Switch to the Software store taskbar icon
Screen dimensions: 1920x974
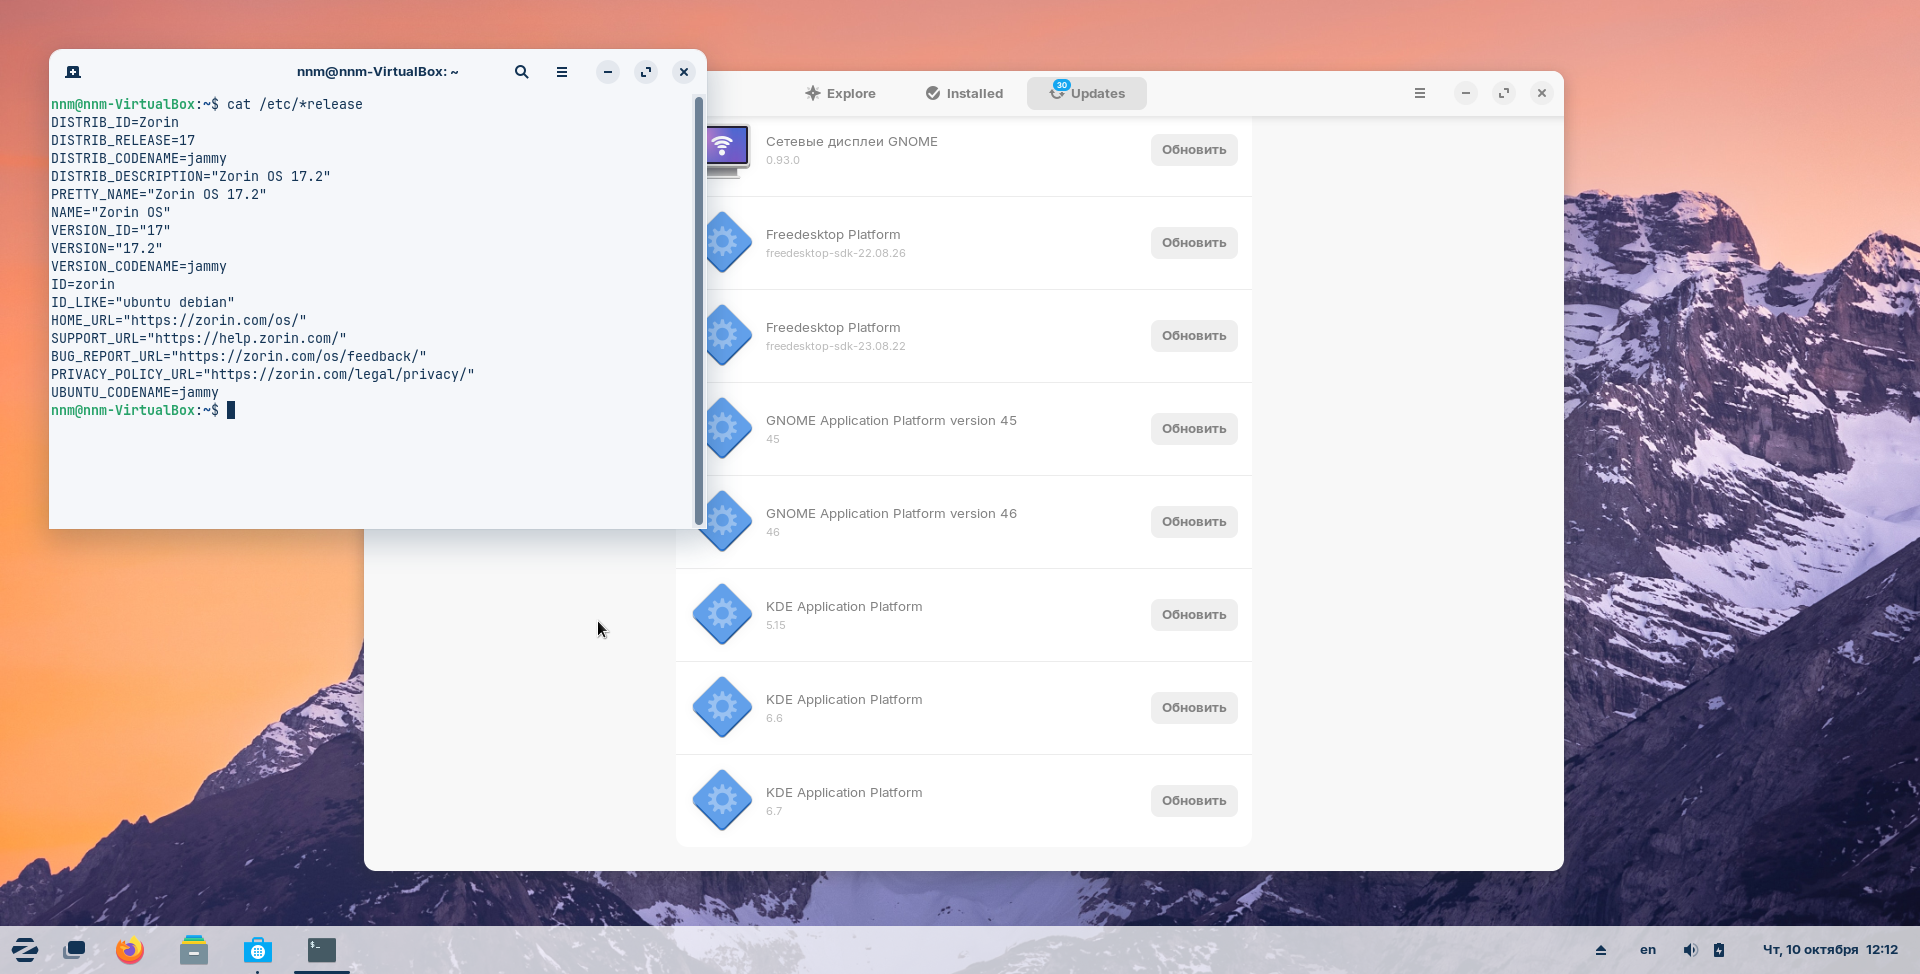[x=258, y=950]
